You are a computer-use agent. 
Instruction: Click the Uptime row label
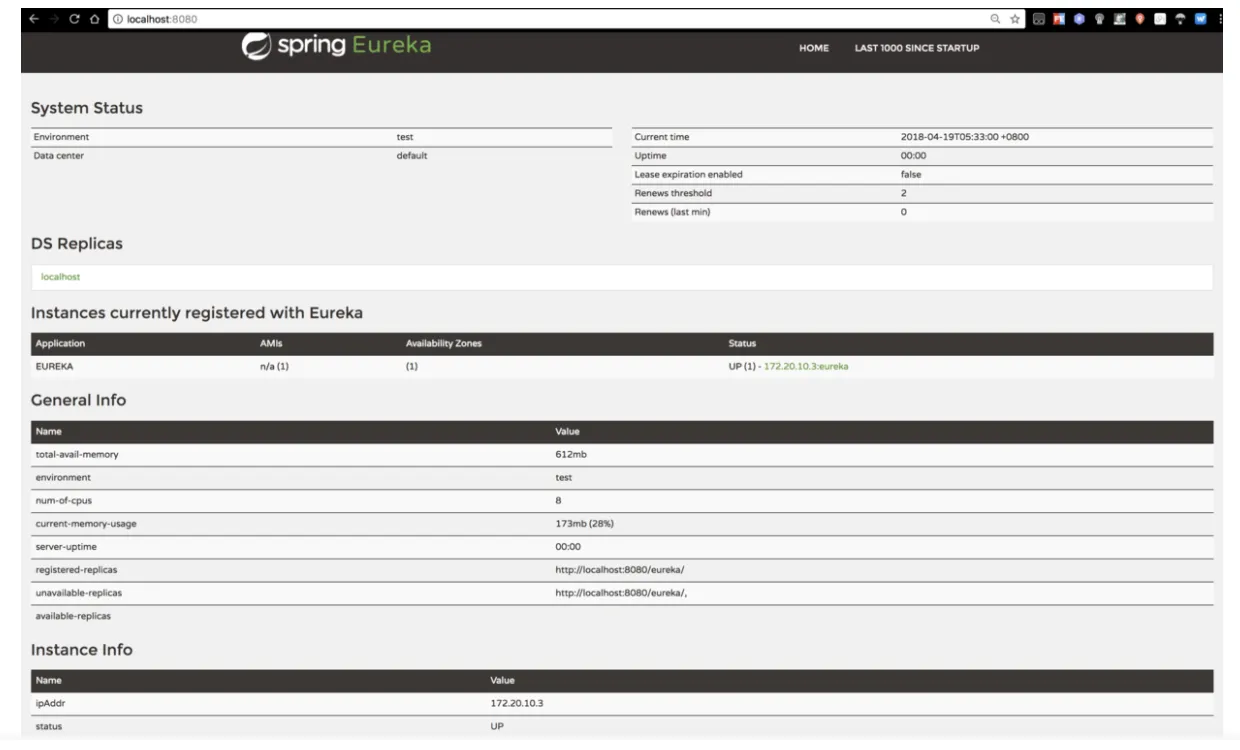point(650,156)
